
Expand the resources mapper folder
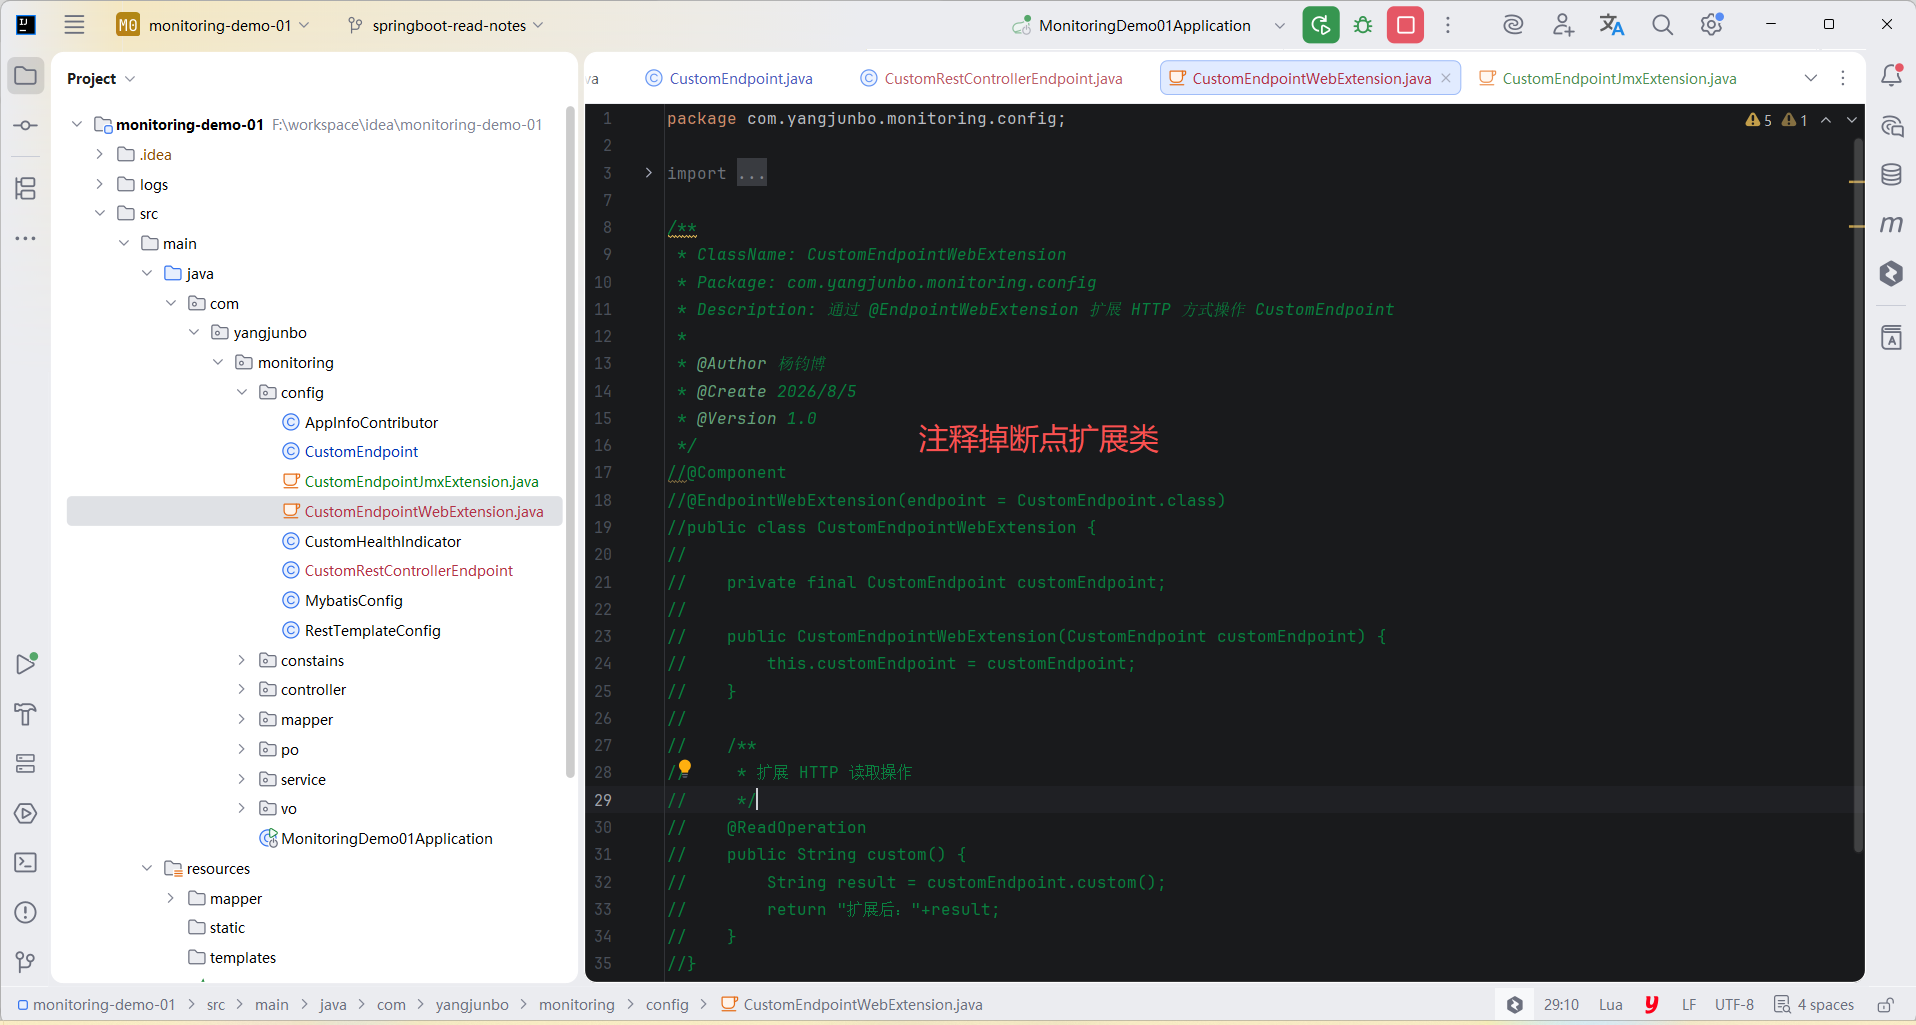170,898
